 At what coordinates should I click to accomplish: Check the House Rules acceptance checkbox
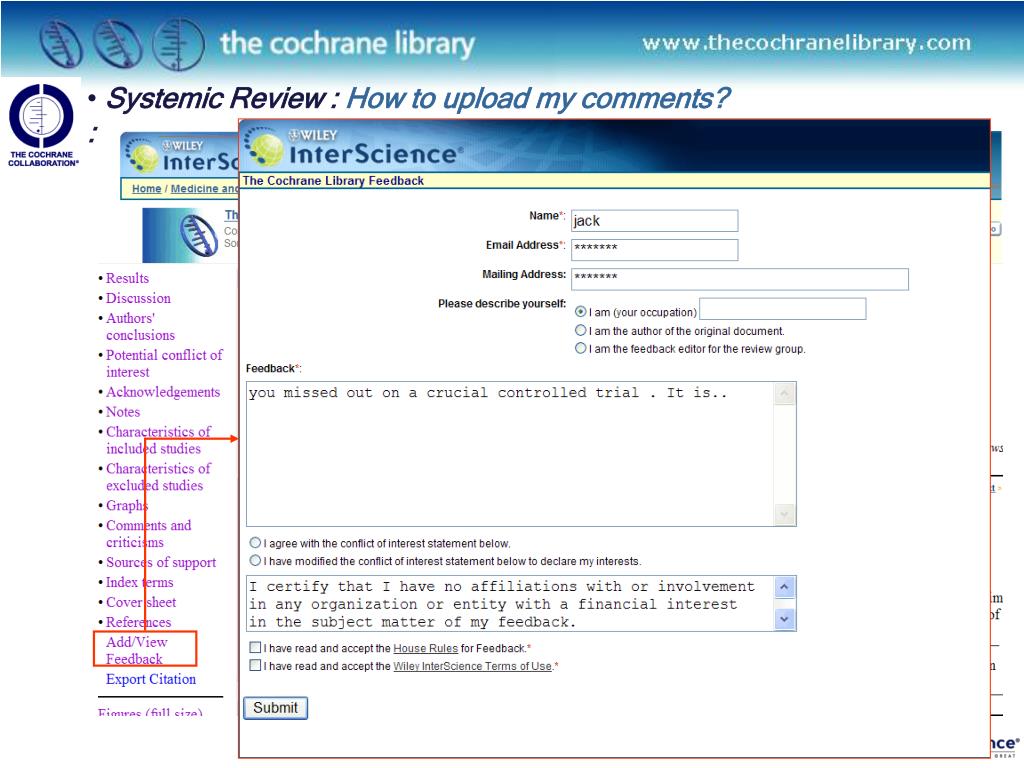pyautogui.click(x=255, y=648)
